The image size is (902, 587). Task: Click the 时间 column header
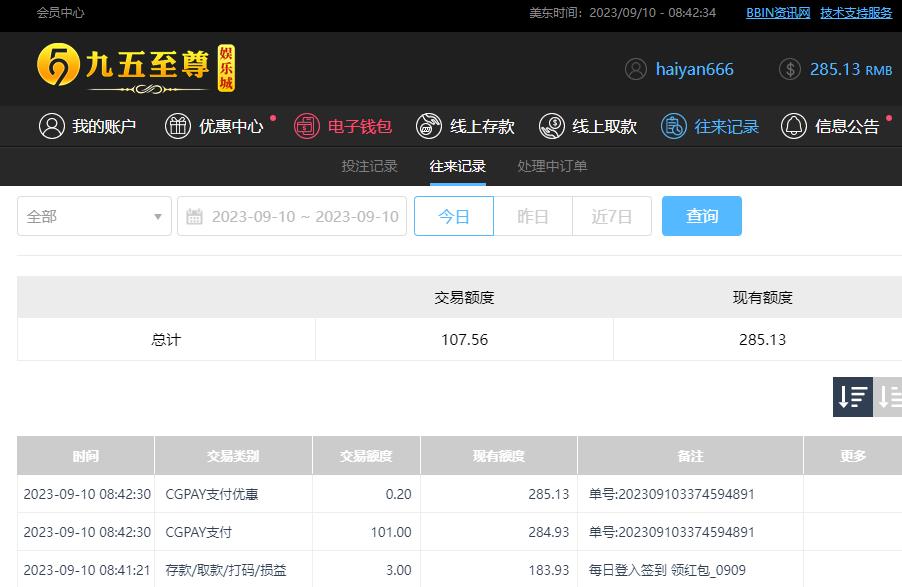pos(86,456)
